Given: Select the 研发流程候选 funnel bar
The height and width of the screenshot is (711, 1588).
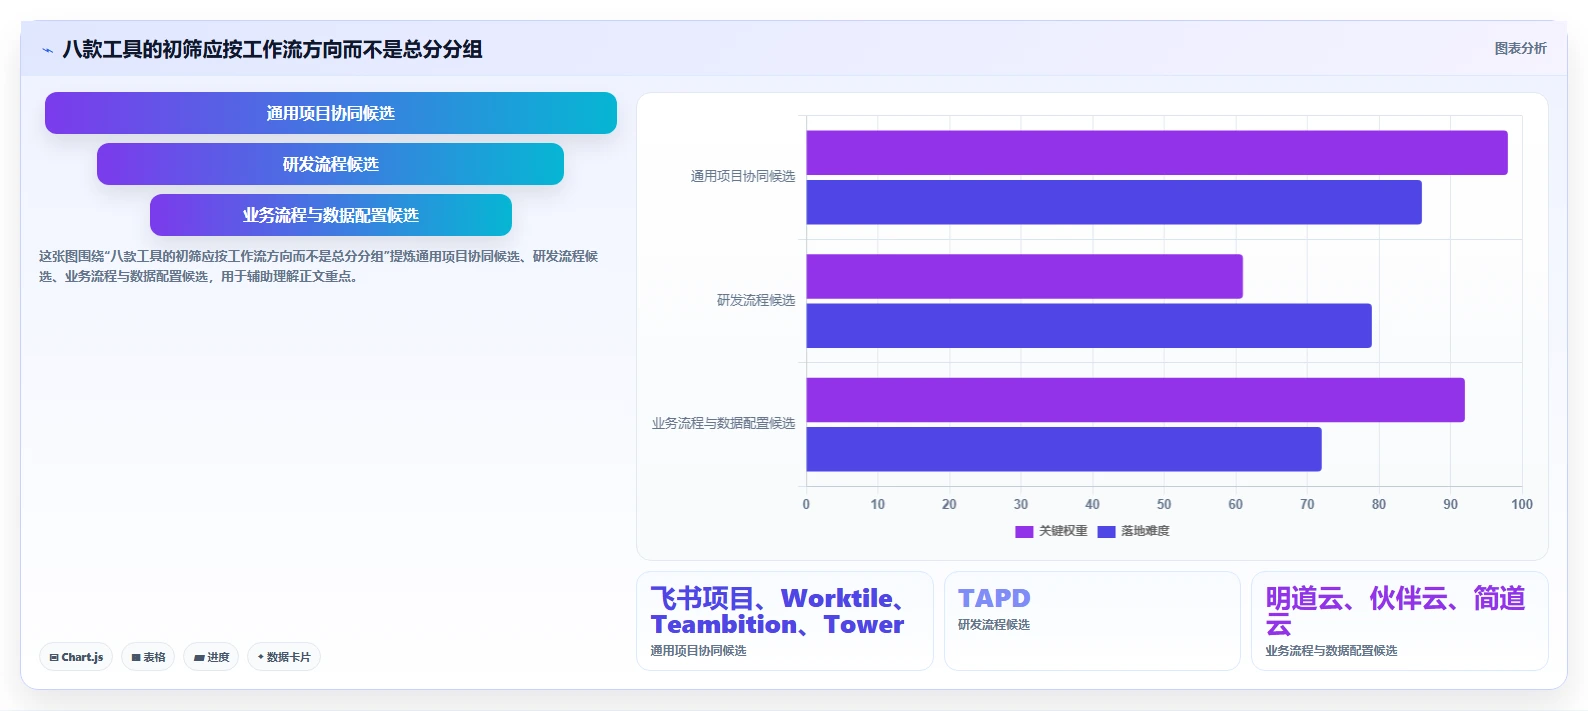Looking at the screenshot, I should coord(330,164).
